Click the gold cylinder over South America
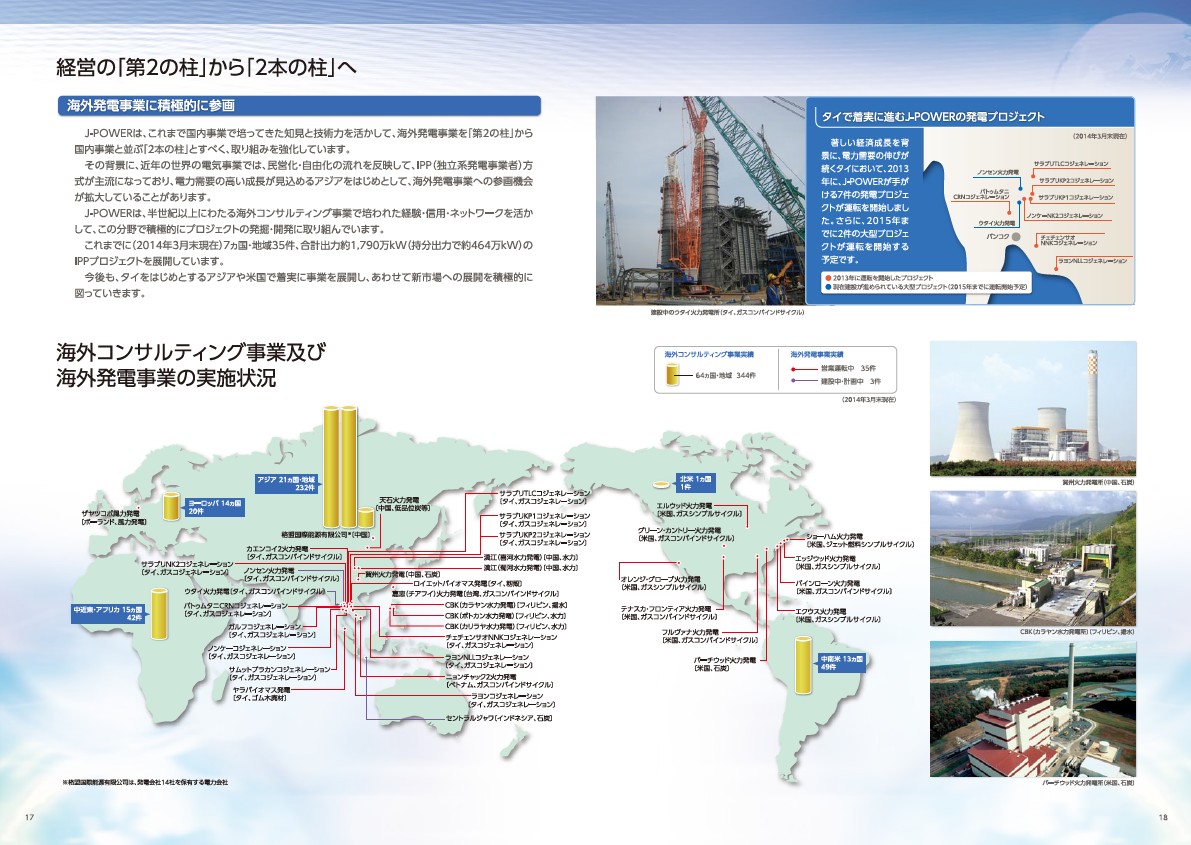The image size is (1191, 845). [x=804, y=666]
